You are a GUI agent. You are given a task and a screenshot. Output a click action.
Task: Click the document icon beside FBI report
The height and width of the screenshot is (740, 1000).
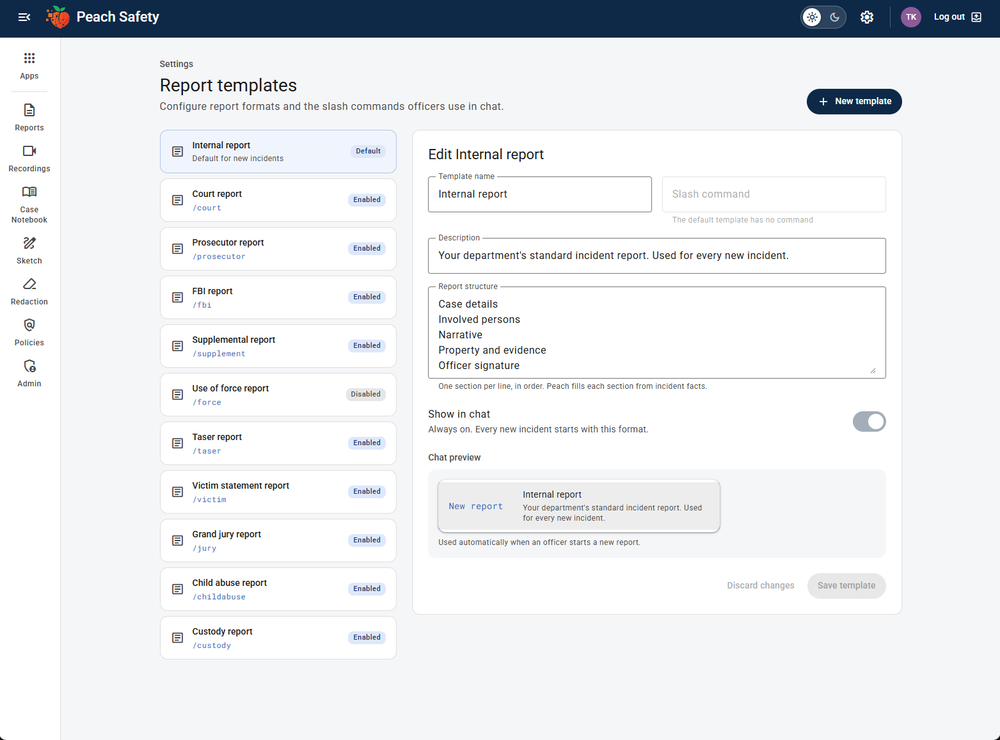pyautogui.click(x=178, y=297)
